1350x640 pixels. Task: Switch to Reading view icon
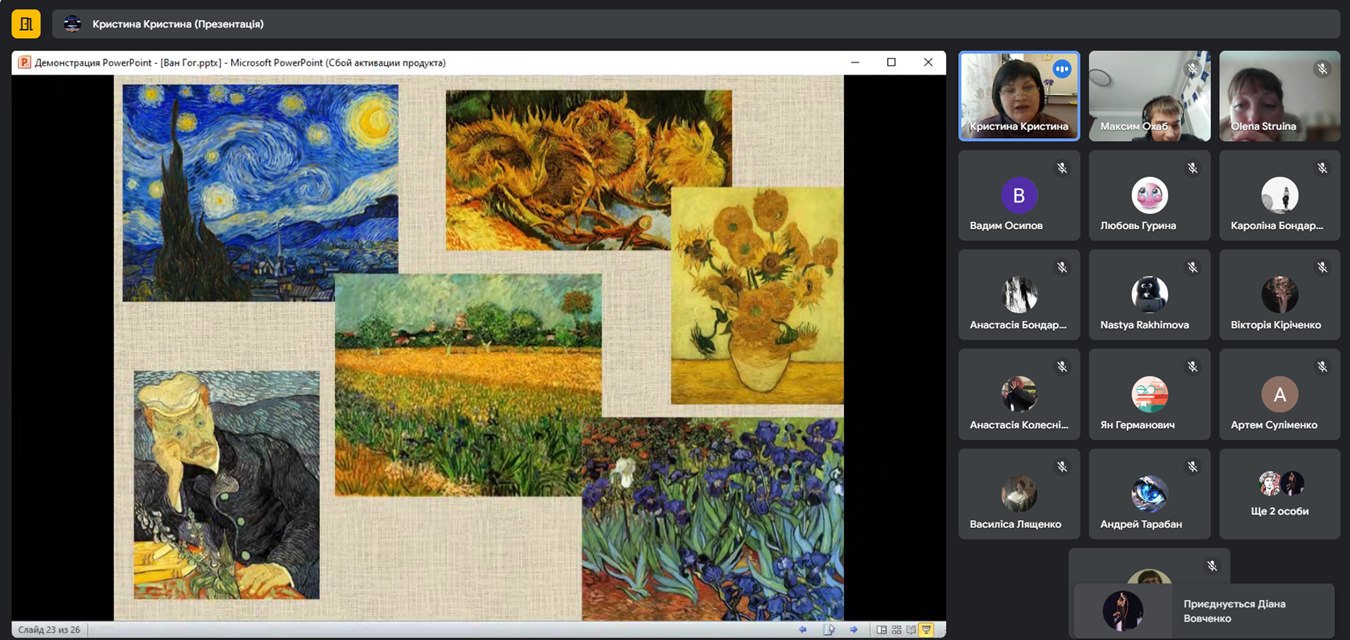[x=911, y=630]
